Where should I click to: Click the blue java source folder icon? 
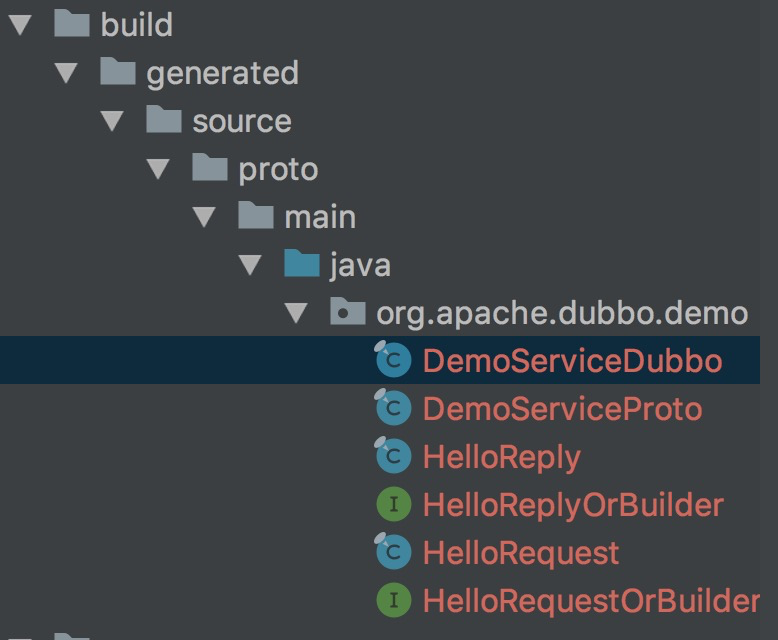pos(301,265)
